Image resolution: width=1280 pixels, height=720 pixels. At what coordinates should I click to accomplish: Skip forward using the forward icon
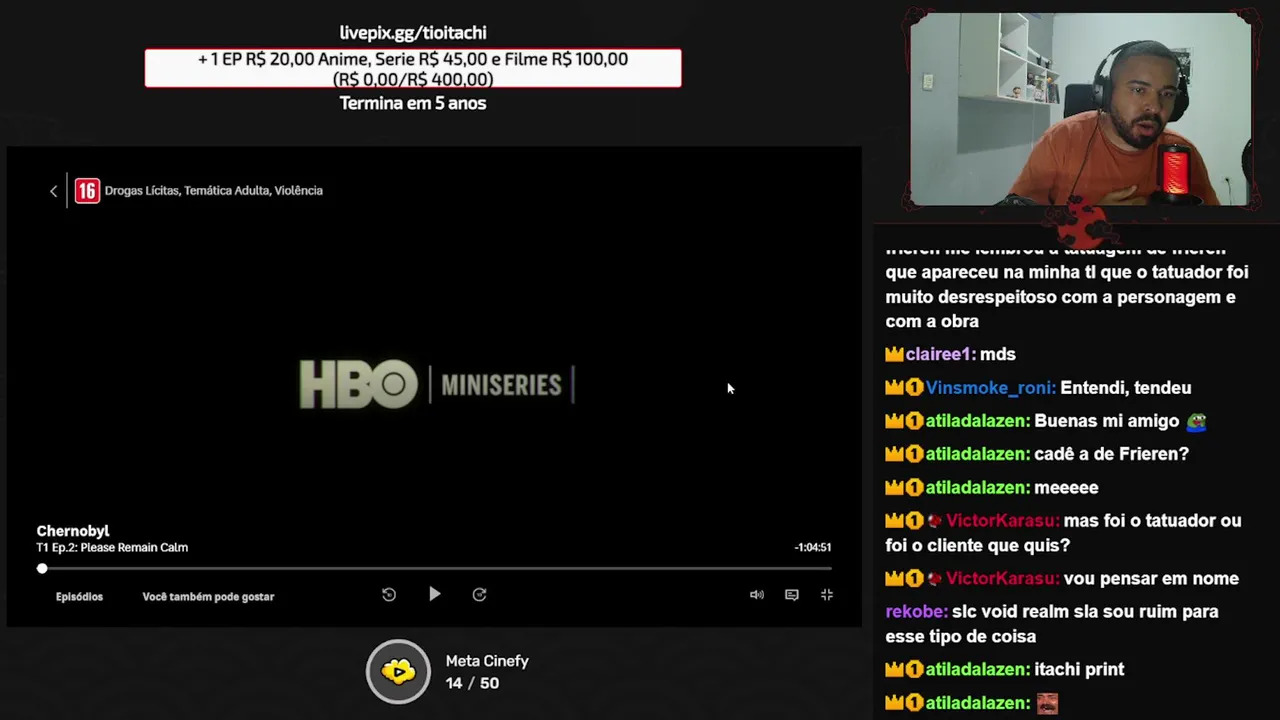(480, 595)
